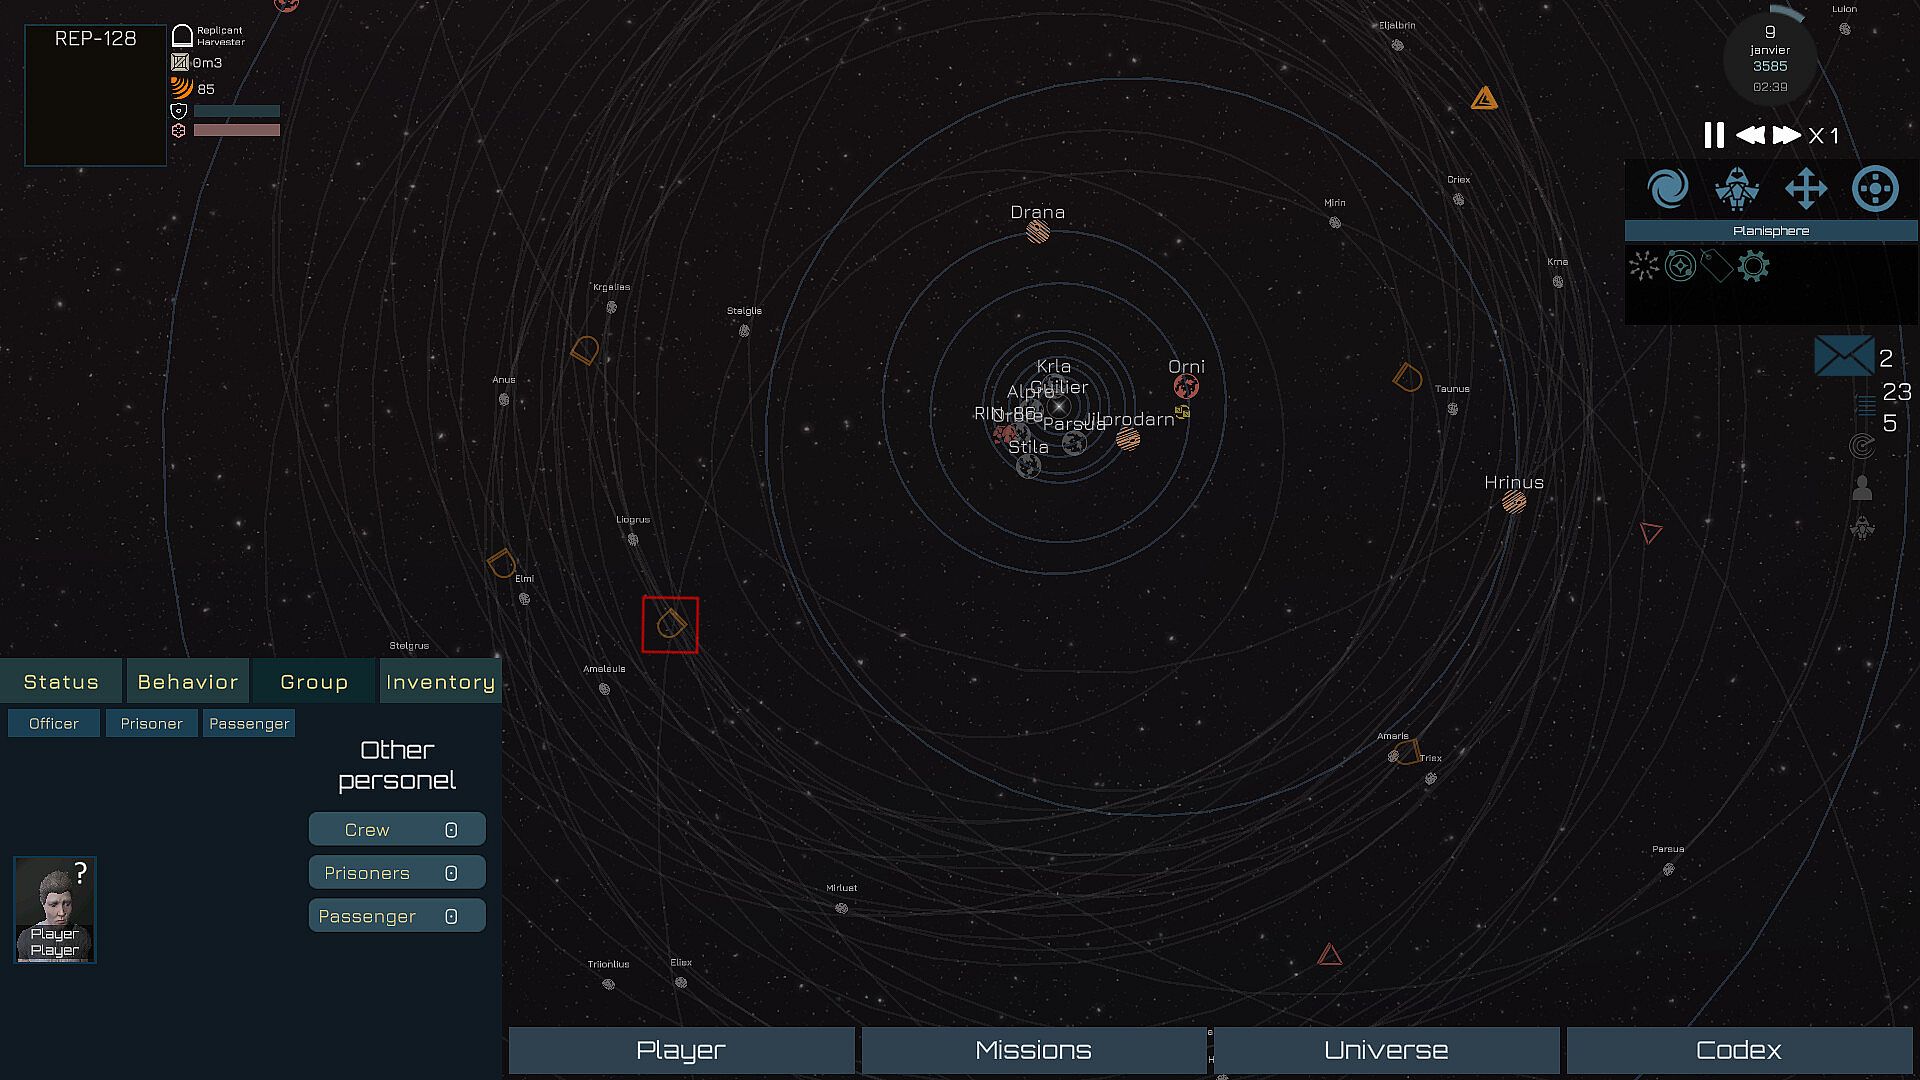
Task: Select the four-arrow move icon
Action: [1806, 188]
